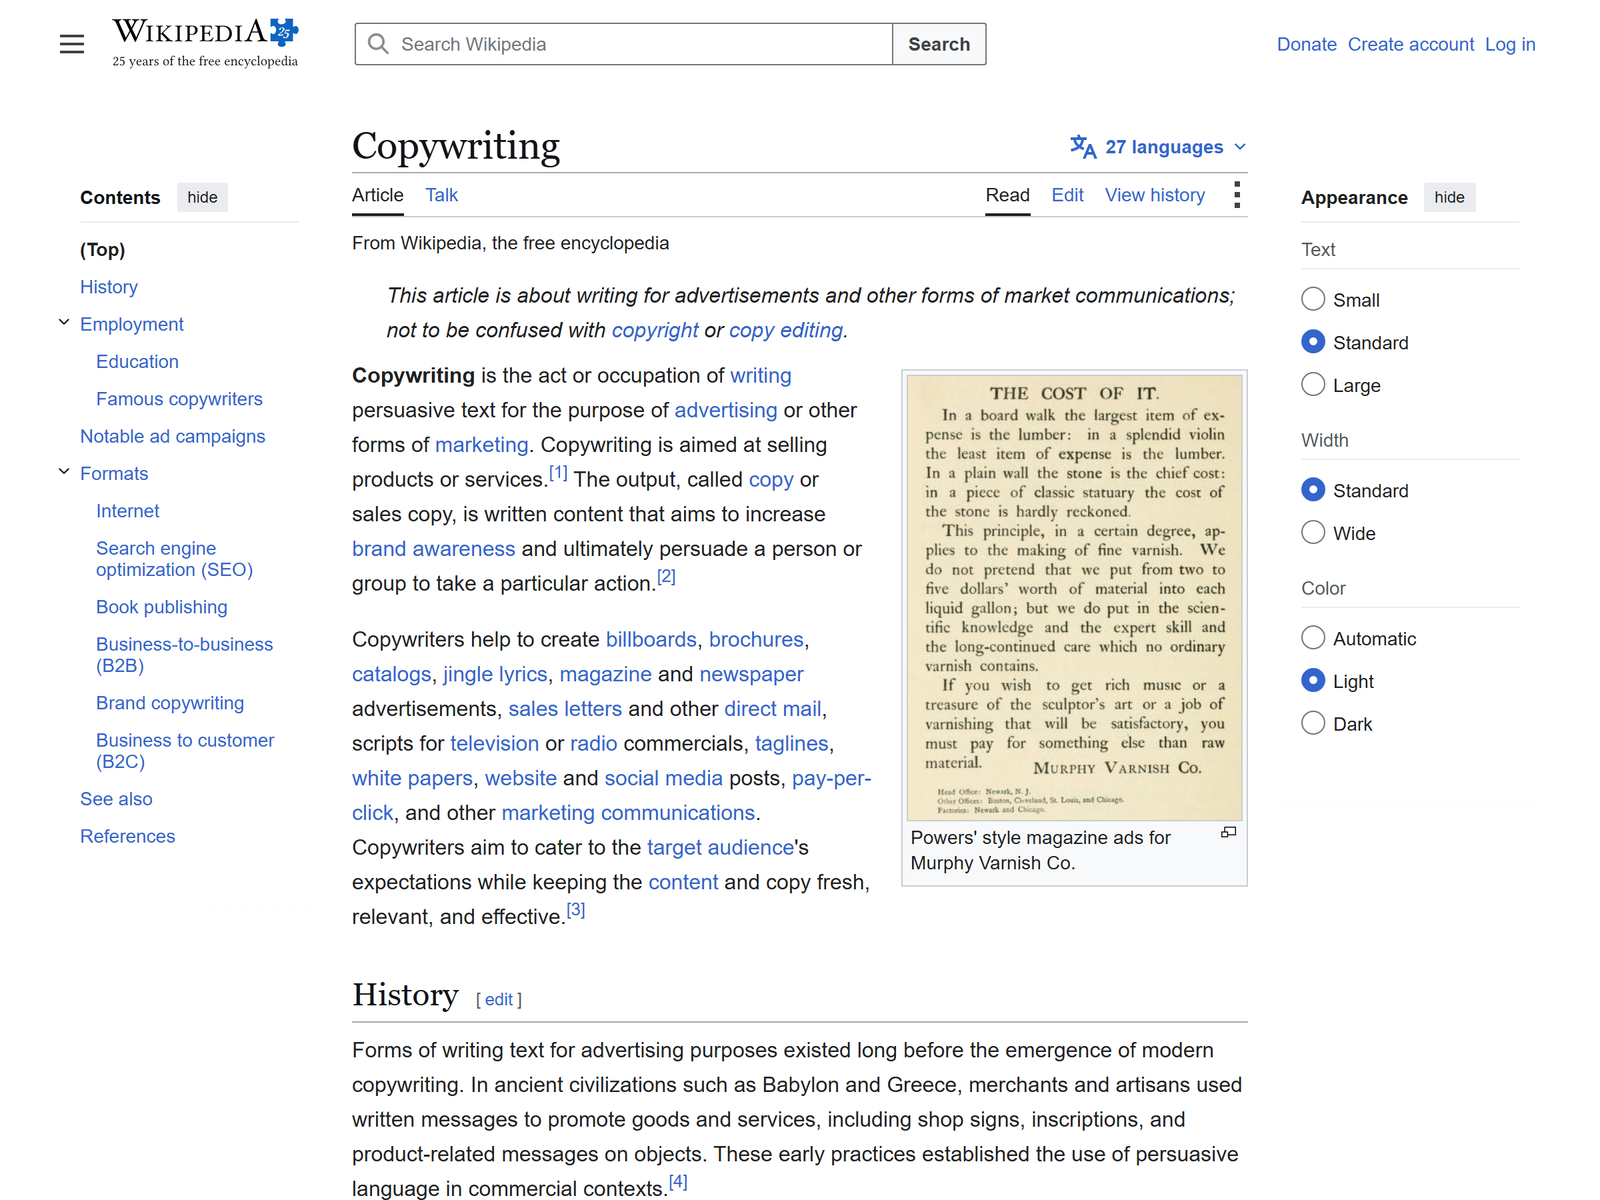This screenshot has width=1600, height=1200.
Task: Open the Edit tab
Action: [1067, 195]
